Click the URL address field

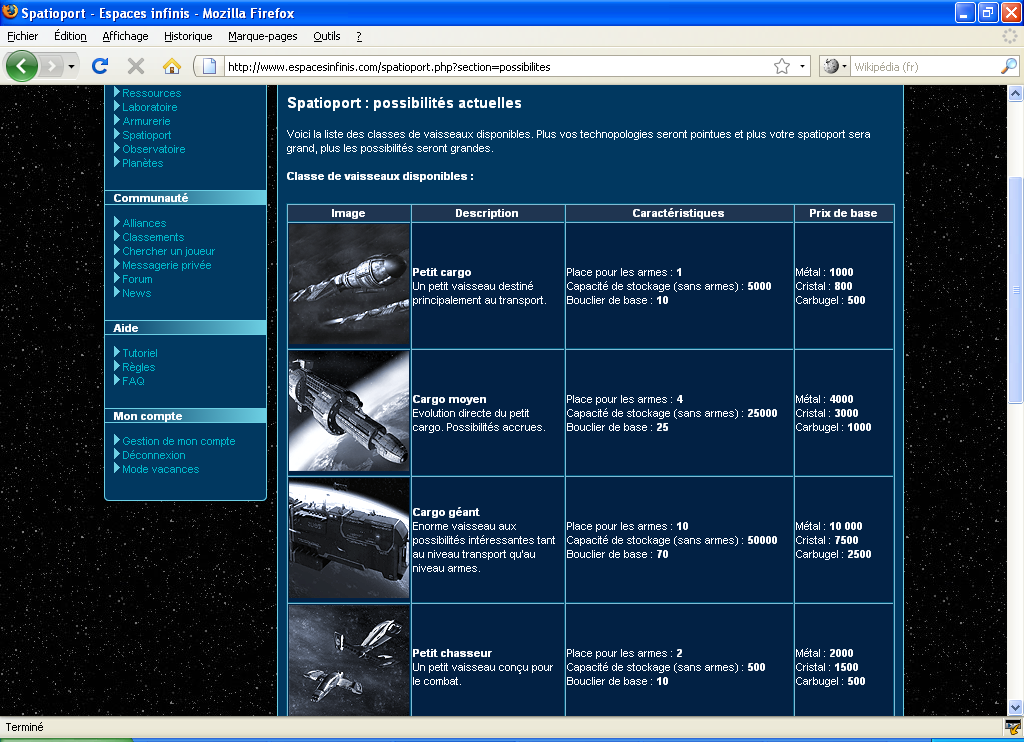click(x=498, y=67)
